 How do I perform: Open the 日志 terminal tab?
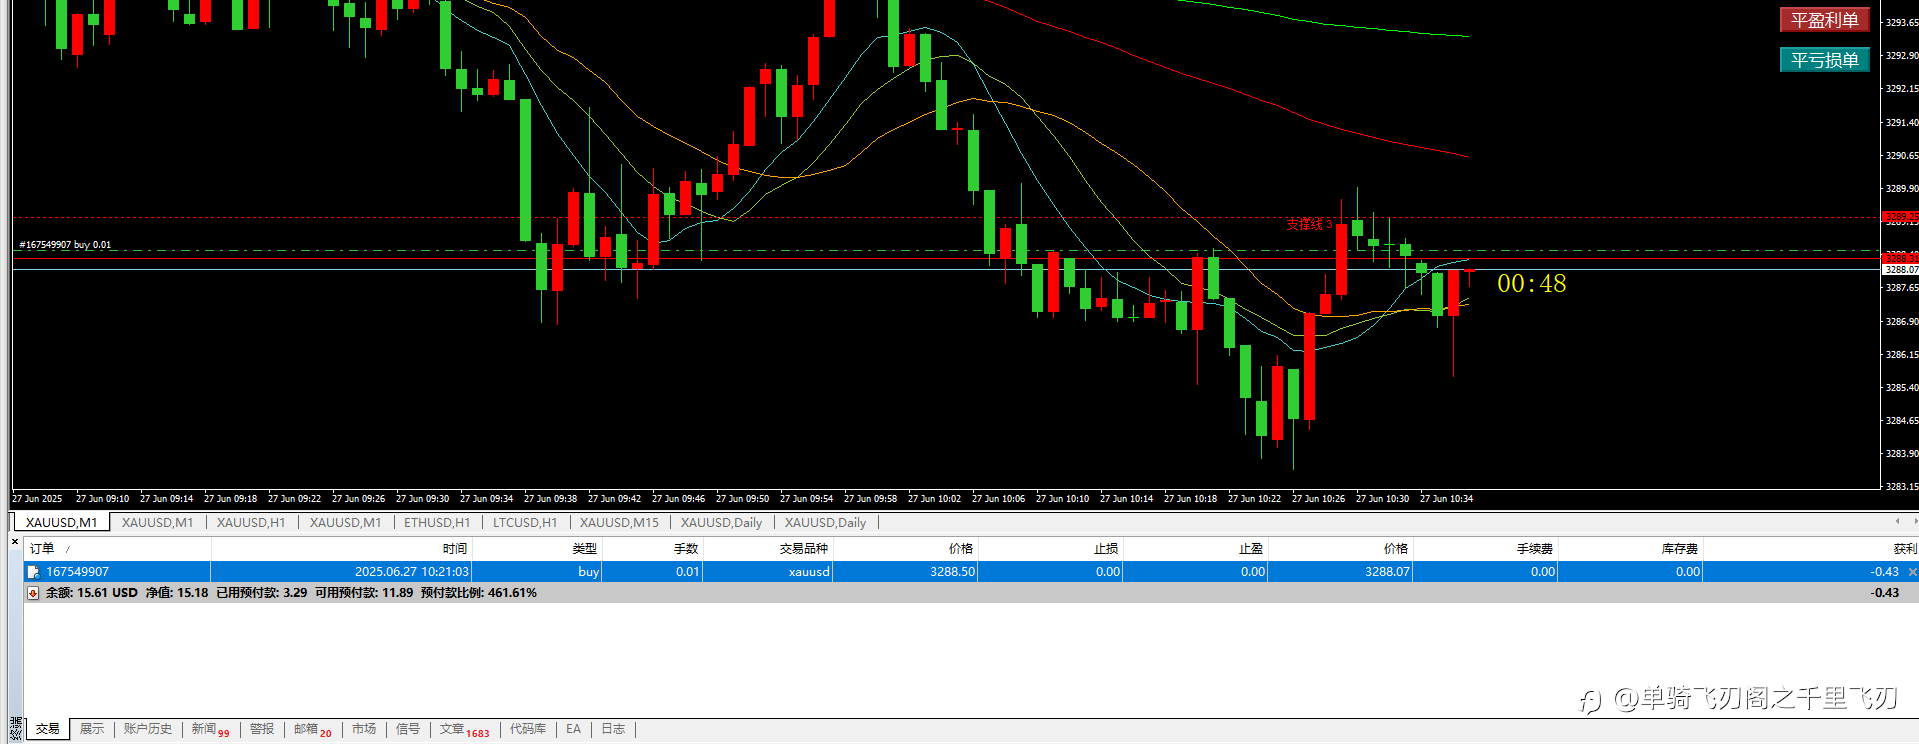[613, 729]
